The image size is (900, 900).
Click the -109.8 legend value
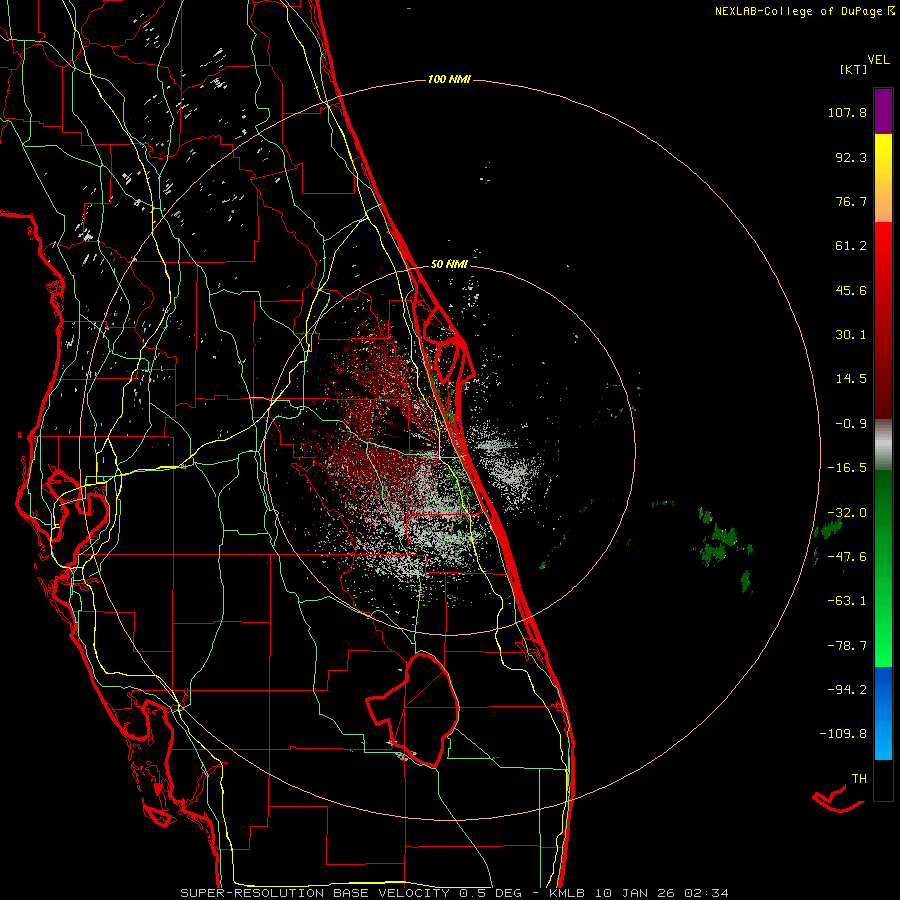tap(843, 734)
